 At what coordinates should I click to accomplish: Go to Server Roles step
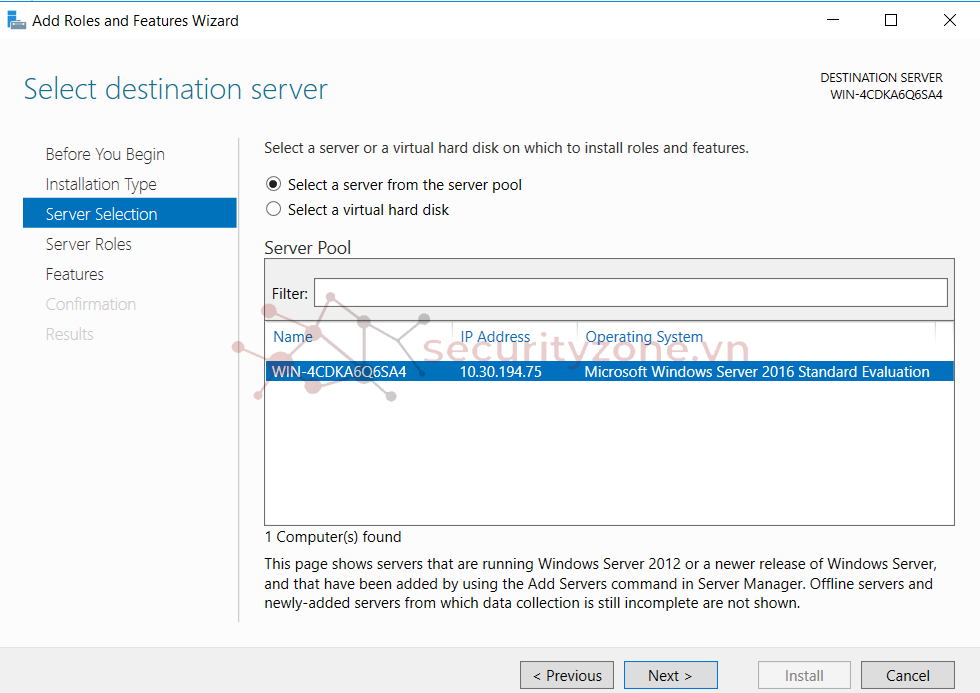[89, 244]
